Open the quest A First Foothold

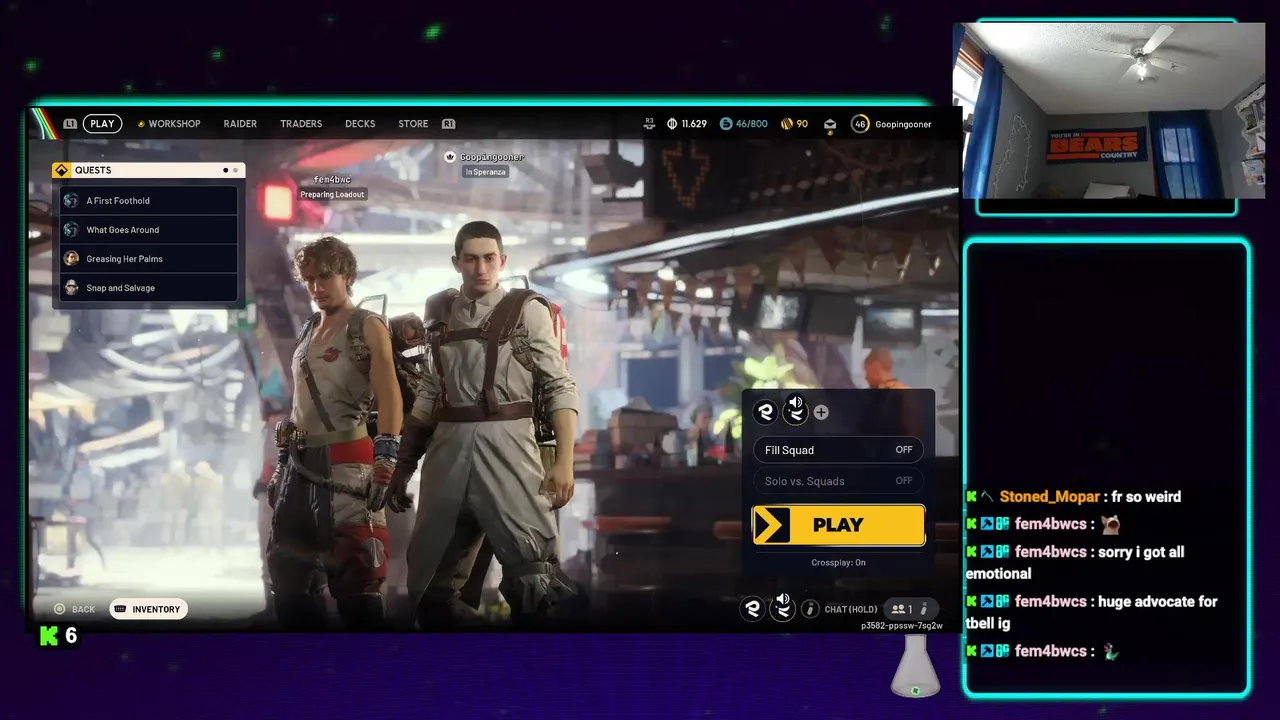[148, 200]
